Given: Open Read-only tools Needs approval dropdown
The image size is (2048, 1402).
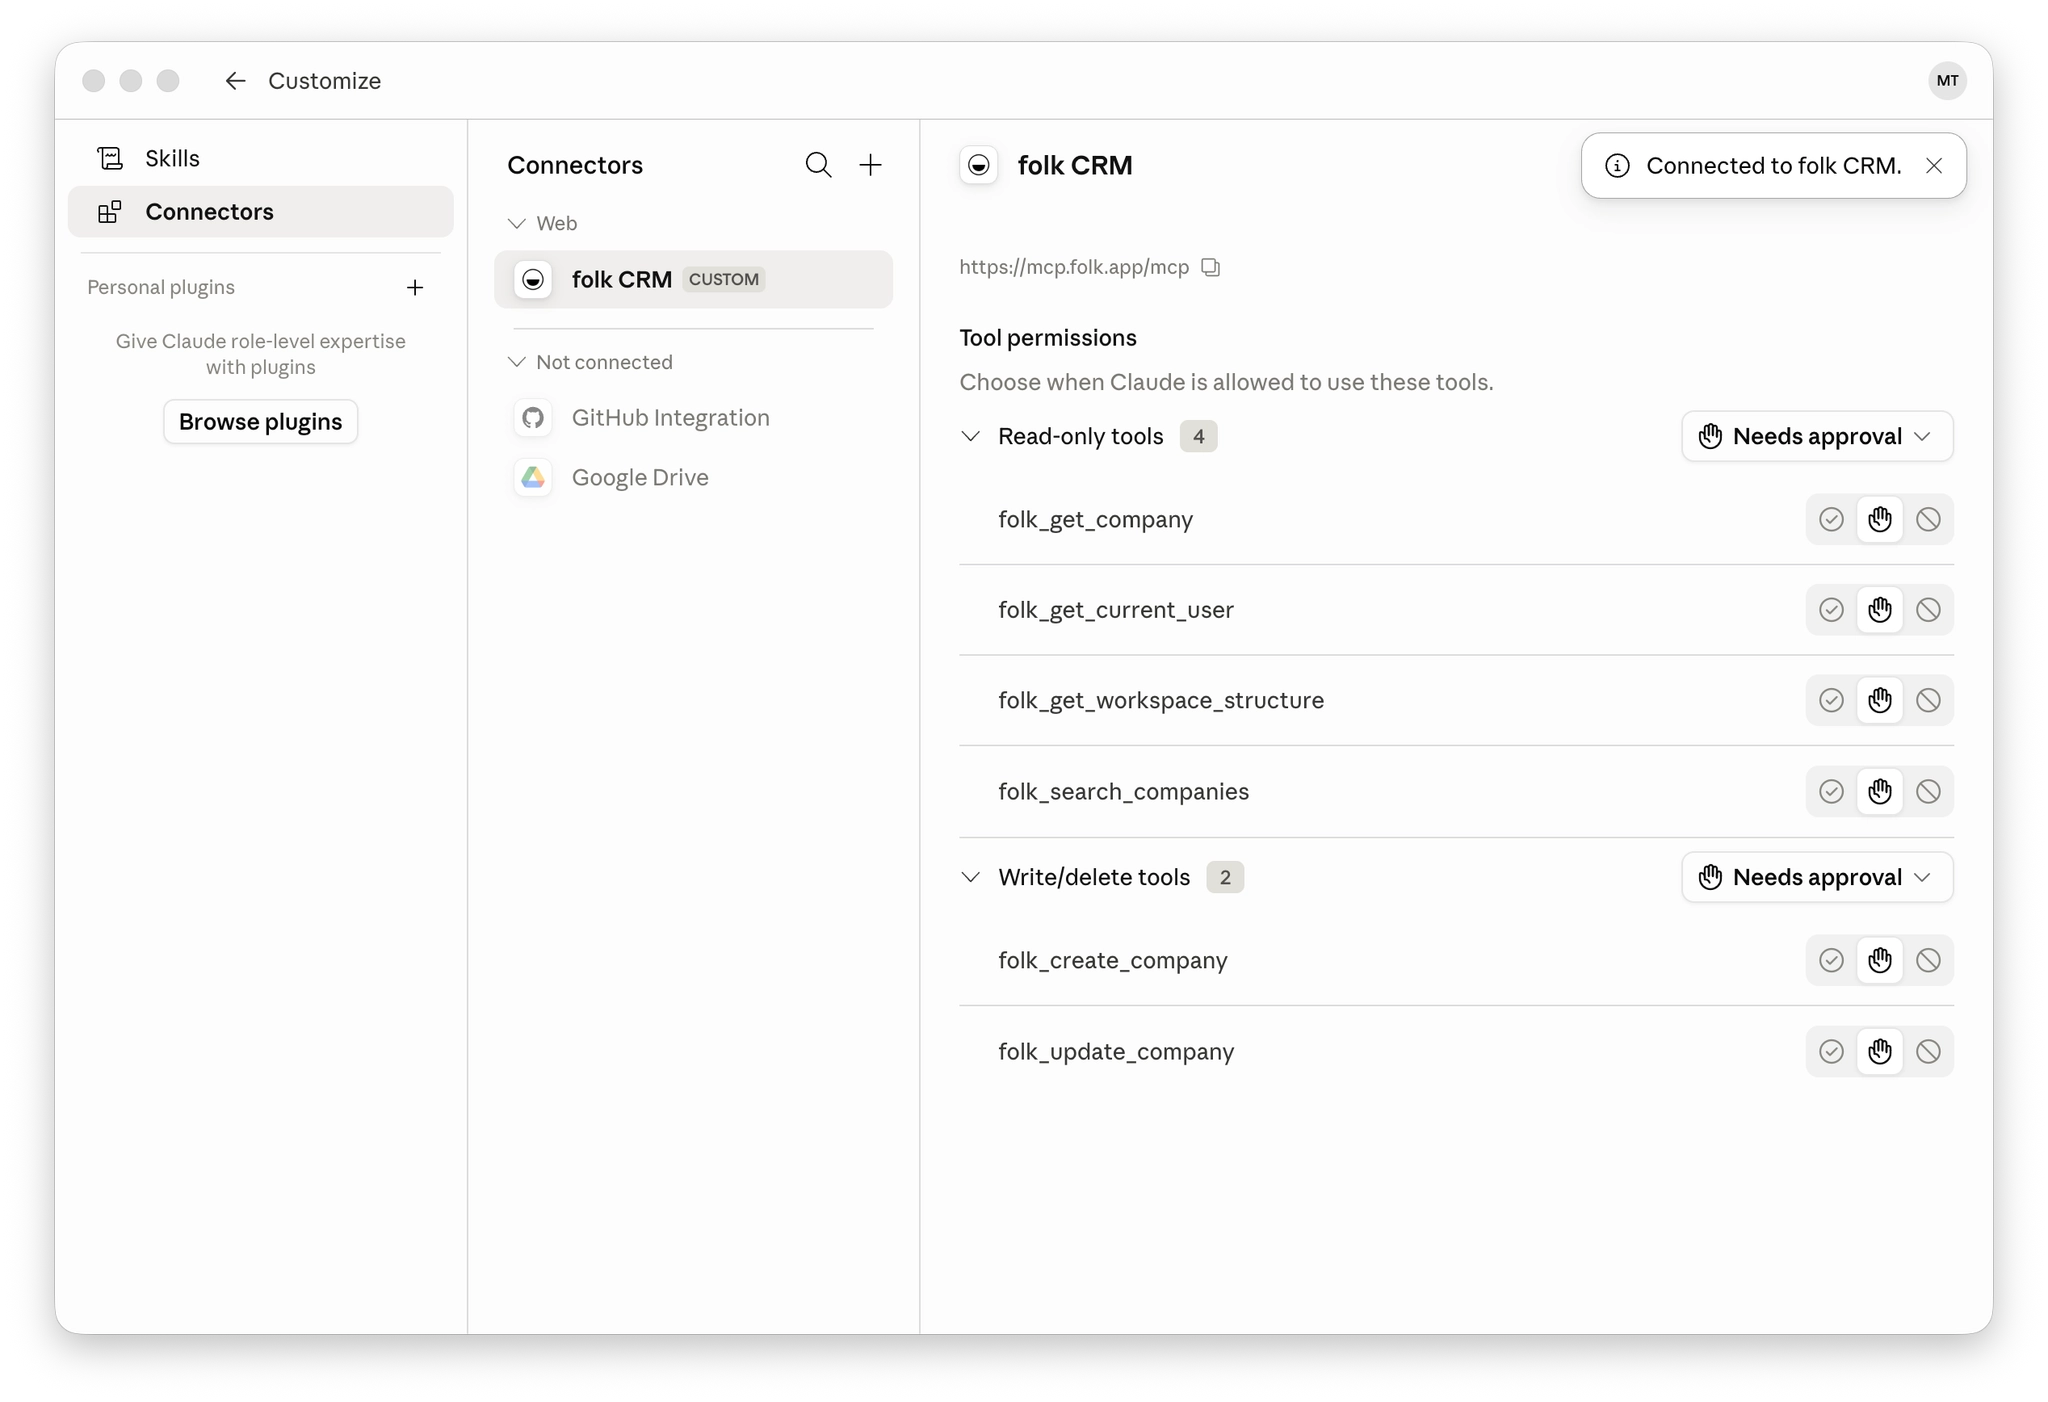Looking at the screenshot, I should [1817, 437].
